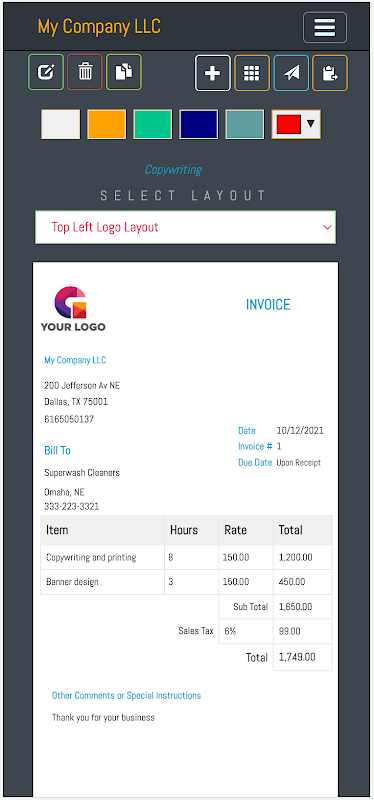Click the trash delete icon
Viewport: 374px width, 800px height.
pyautogui.click(x=85, y=72)
